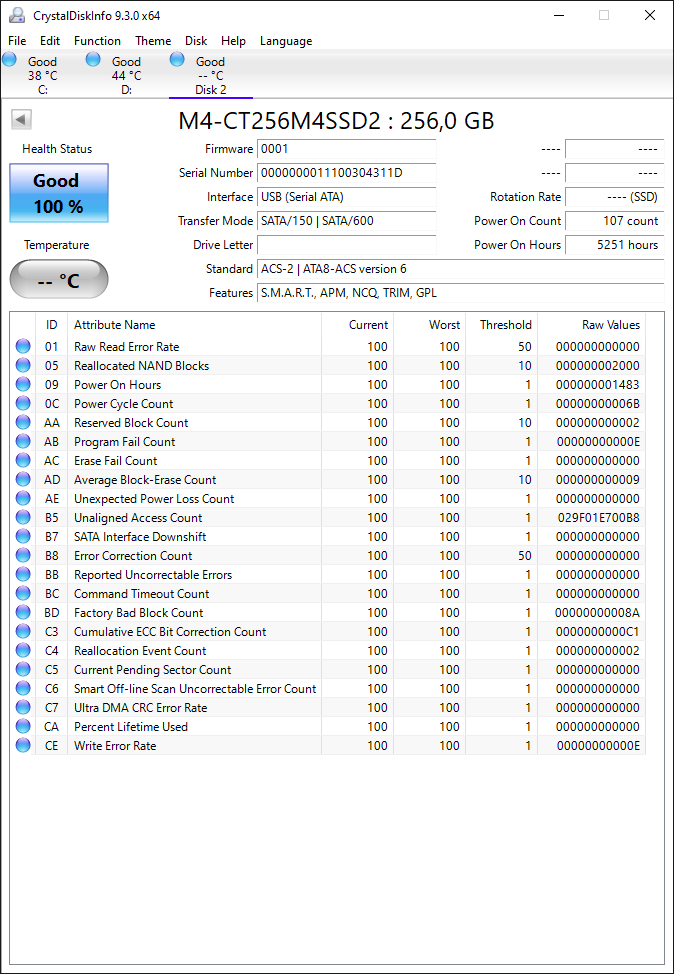Open the Disk menu
The image size is (674, 974).
point(196,41)
